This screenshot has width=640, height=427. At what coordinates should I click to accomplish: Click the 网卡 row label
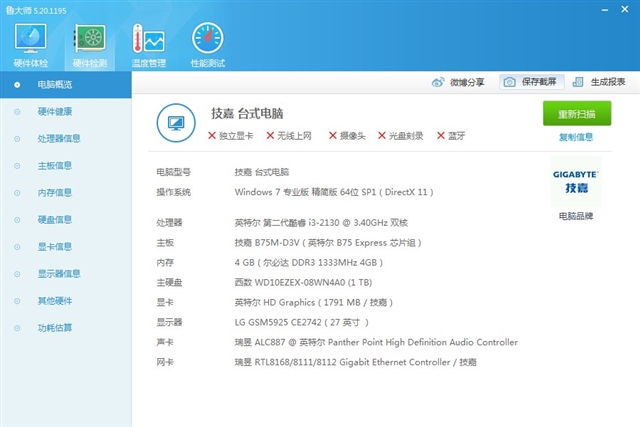coord(165,362)
